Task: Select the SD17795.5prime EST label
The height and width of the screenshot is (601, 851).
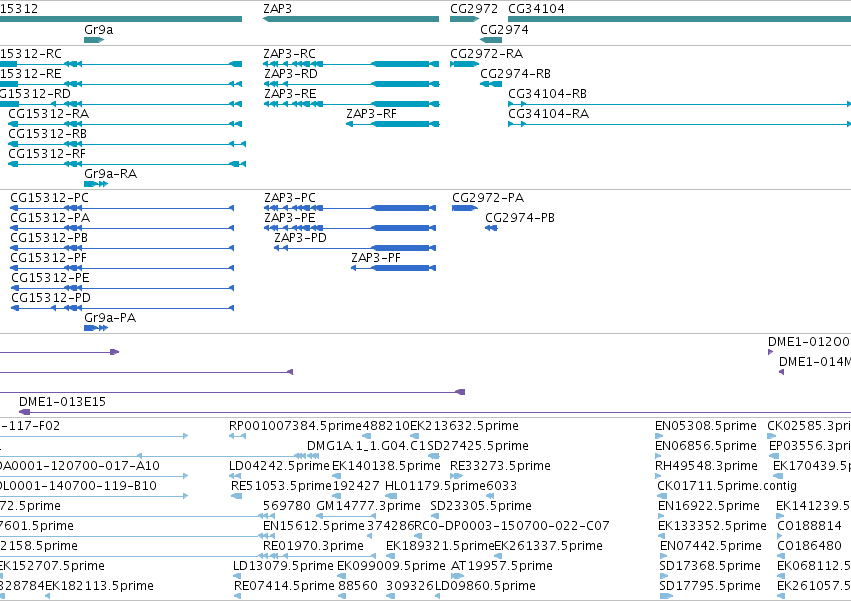Action: pos(710,587)
